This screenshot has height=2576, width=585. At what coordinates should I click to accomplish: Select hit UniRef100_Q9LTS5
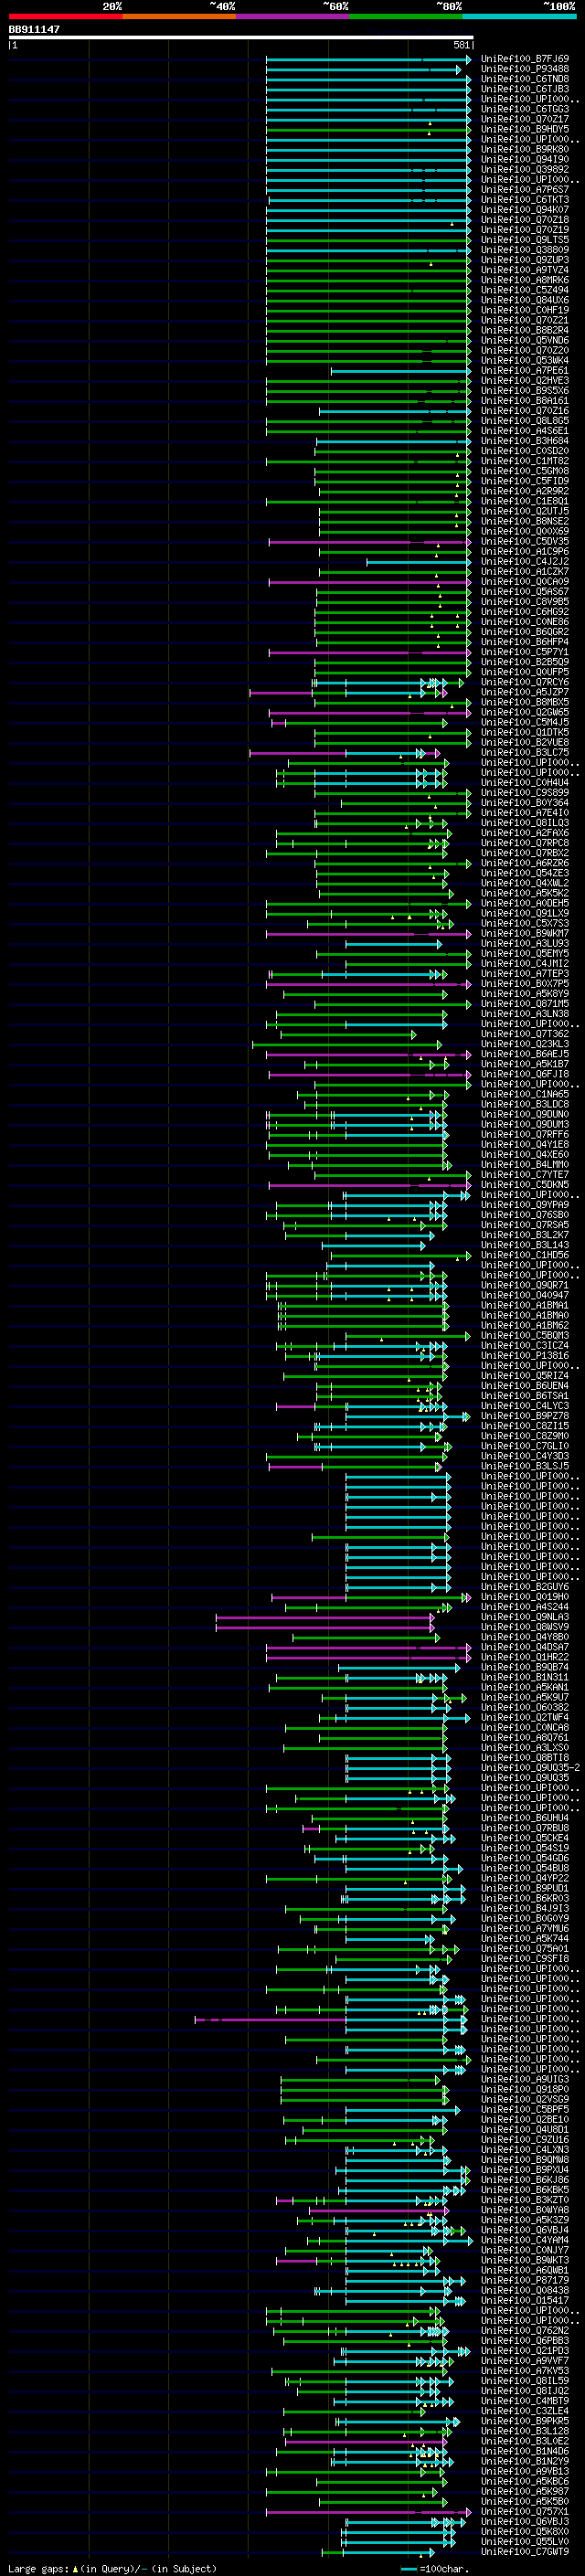[525, 240]
